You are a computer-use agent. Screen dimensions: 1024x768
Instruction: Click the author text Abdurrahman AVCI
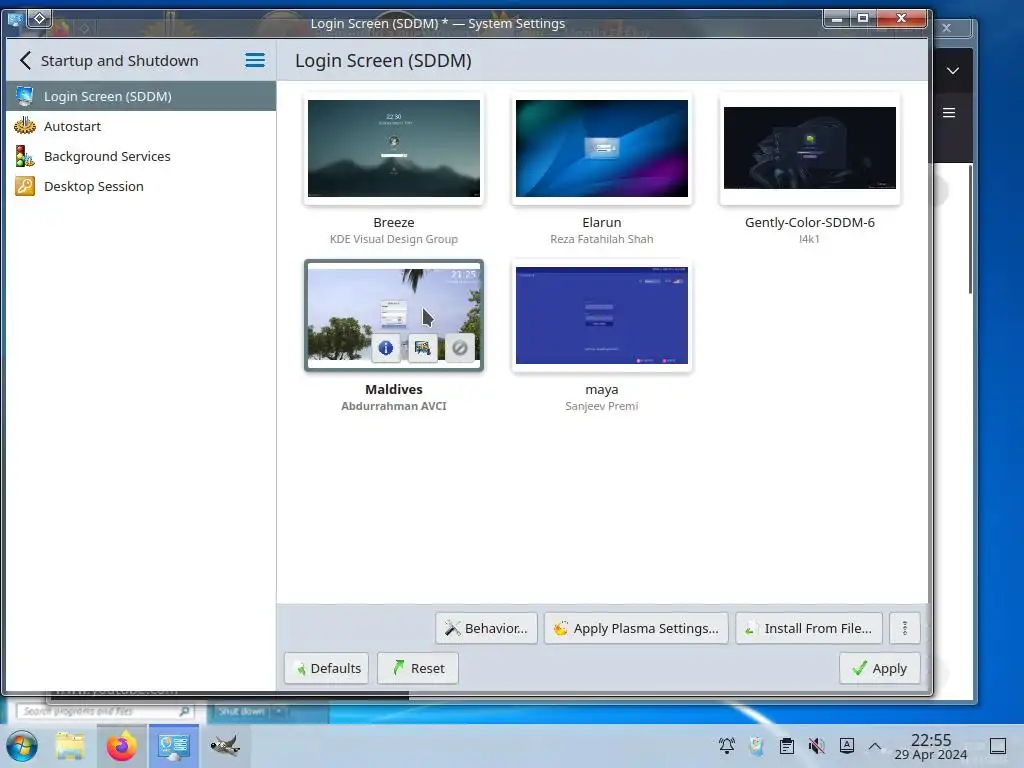click(x=394, y=406)
